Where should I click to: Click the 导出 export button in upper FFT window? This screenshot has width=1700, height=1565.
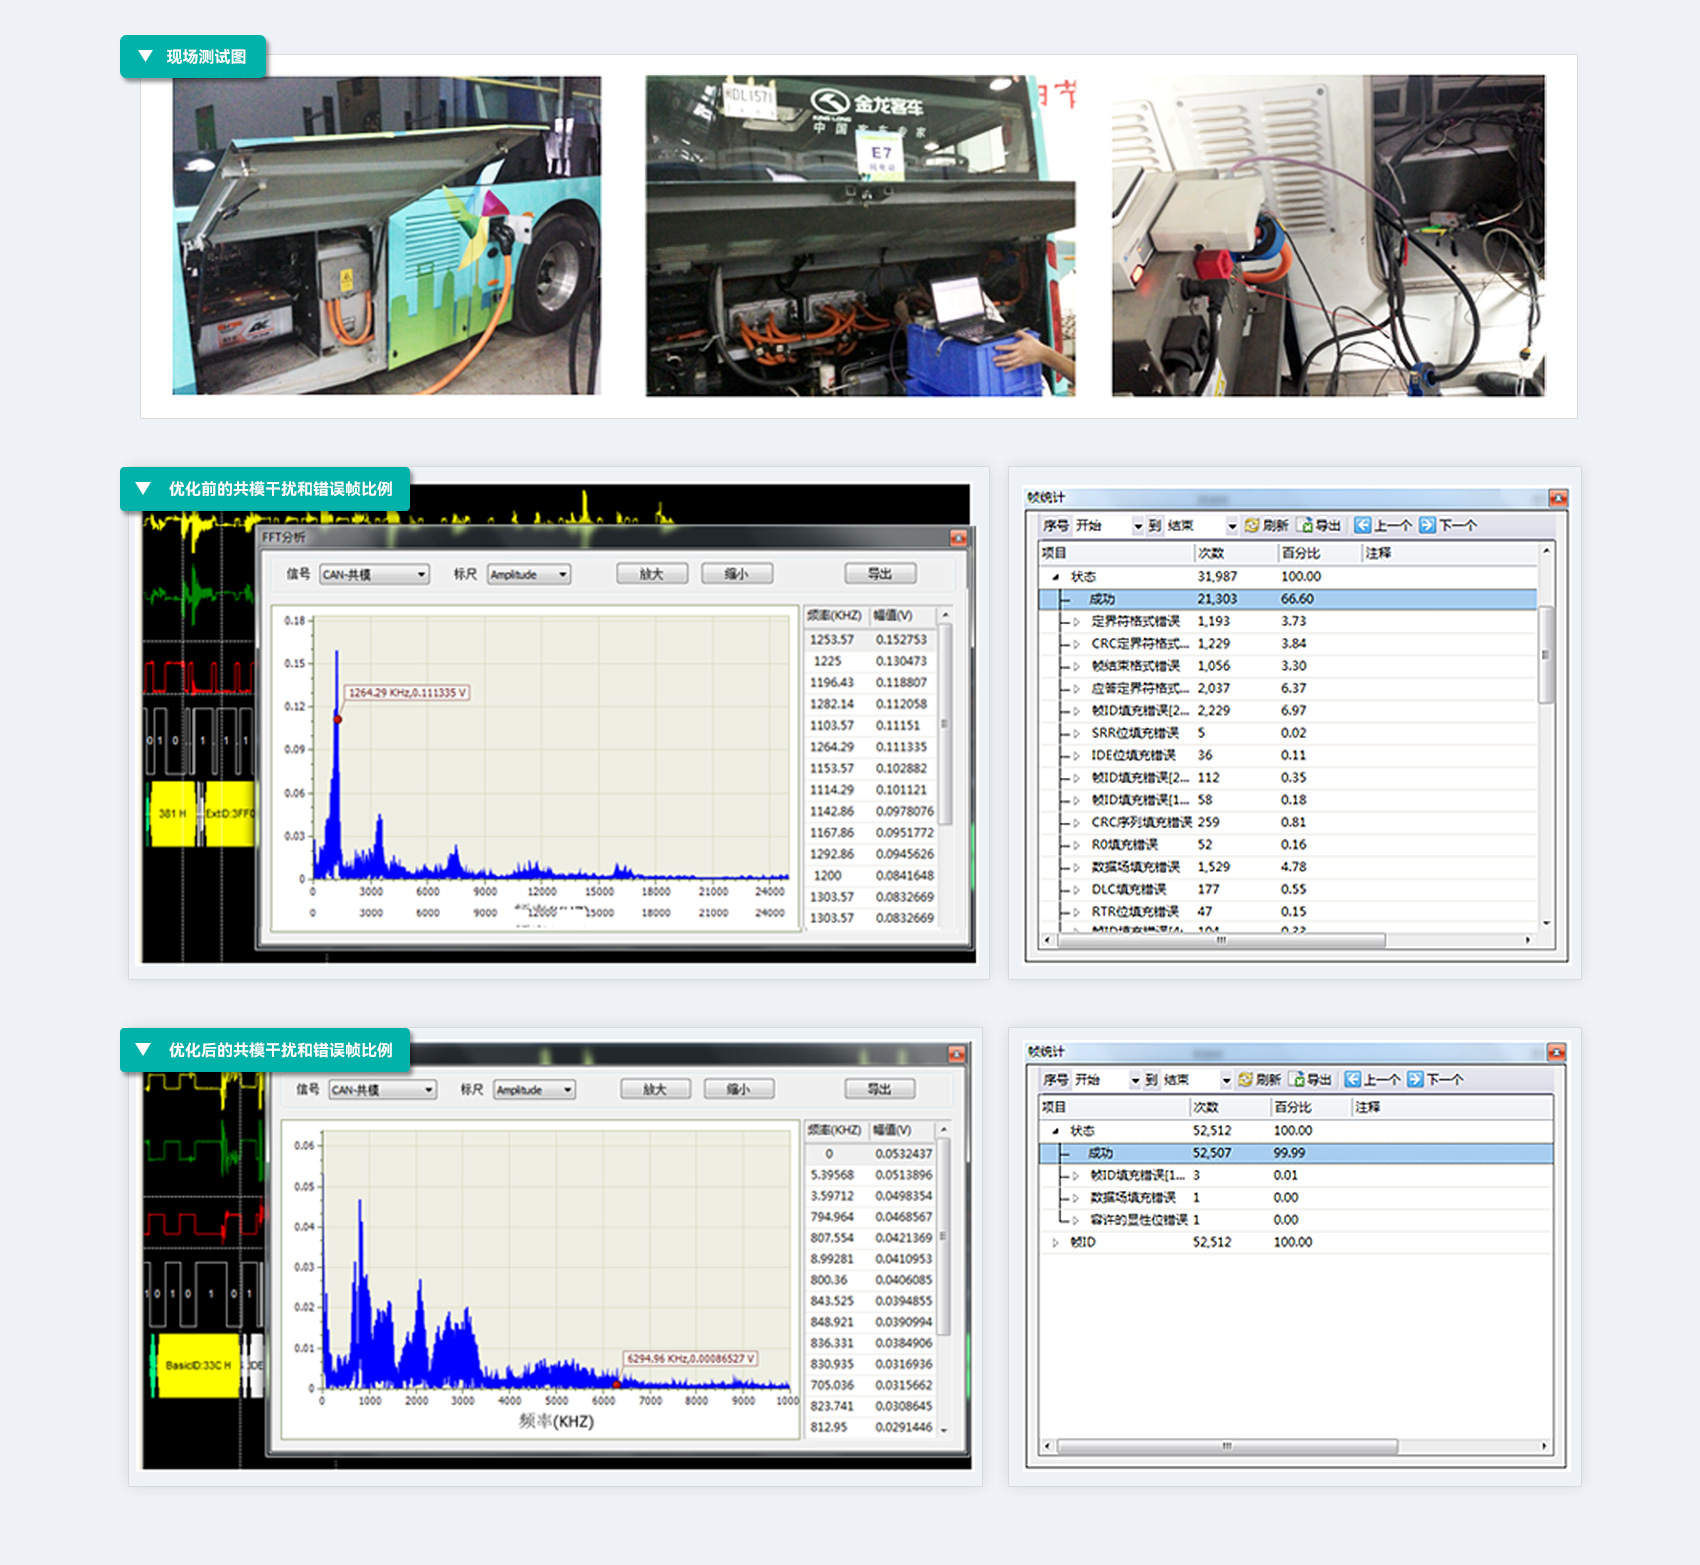point(880,574)
